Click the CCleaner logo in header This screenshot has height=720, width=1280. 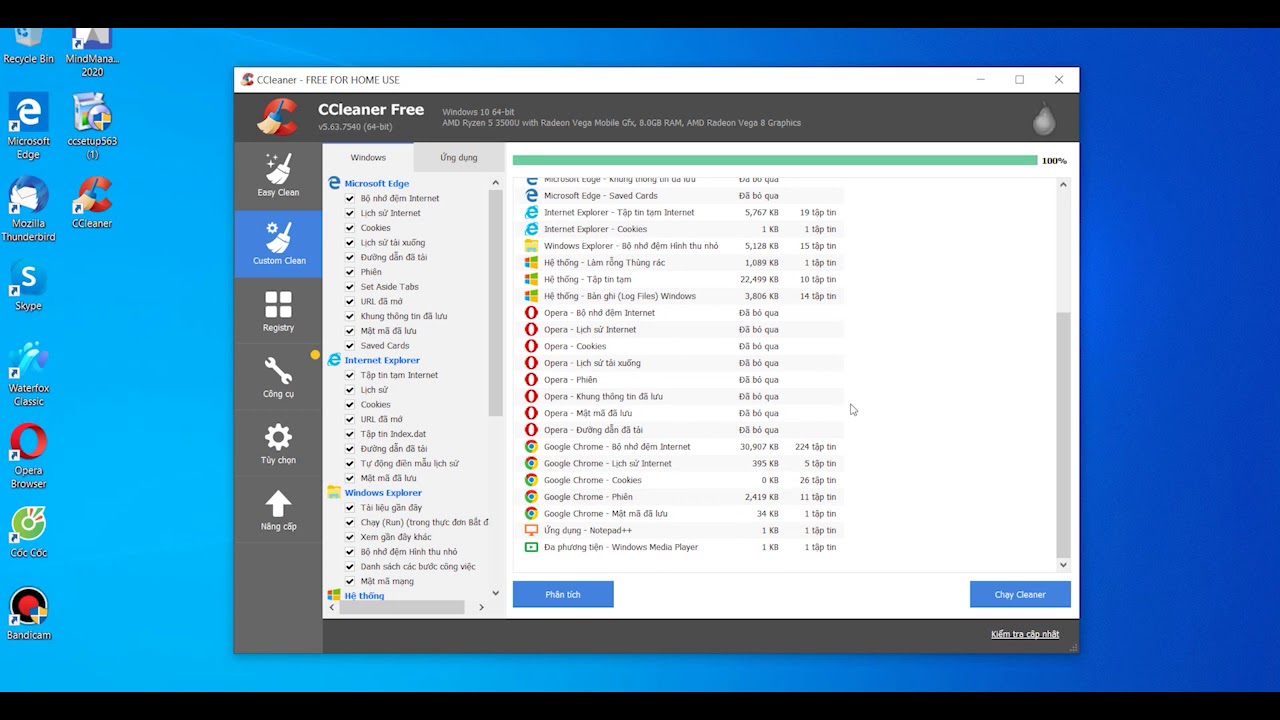coord(277,117)
